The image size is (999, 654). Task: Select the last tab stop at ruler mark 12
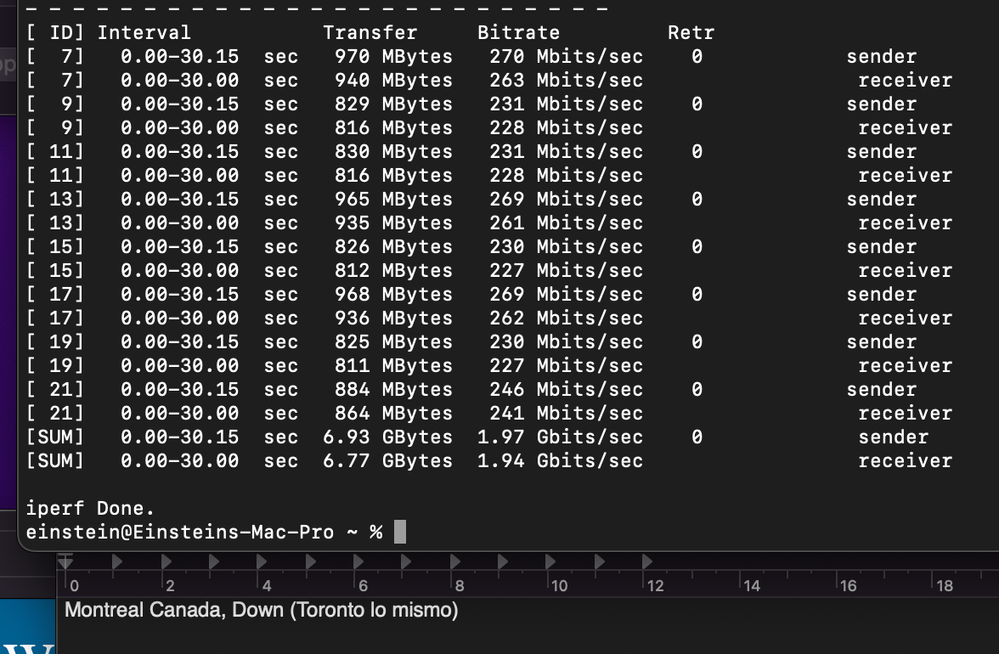point(646,563)
